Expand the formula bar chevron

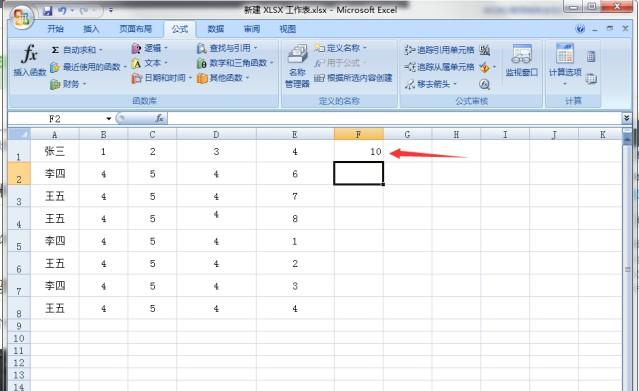pyautogui.click(x=626, y=118)
